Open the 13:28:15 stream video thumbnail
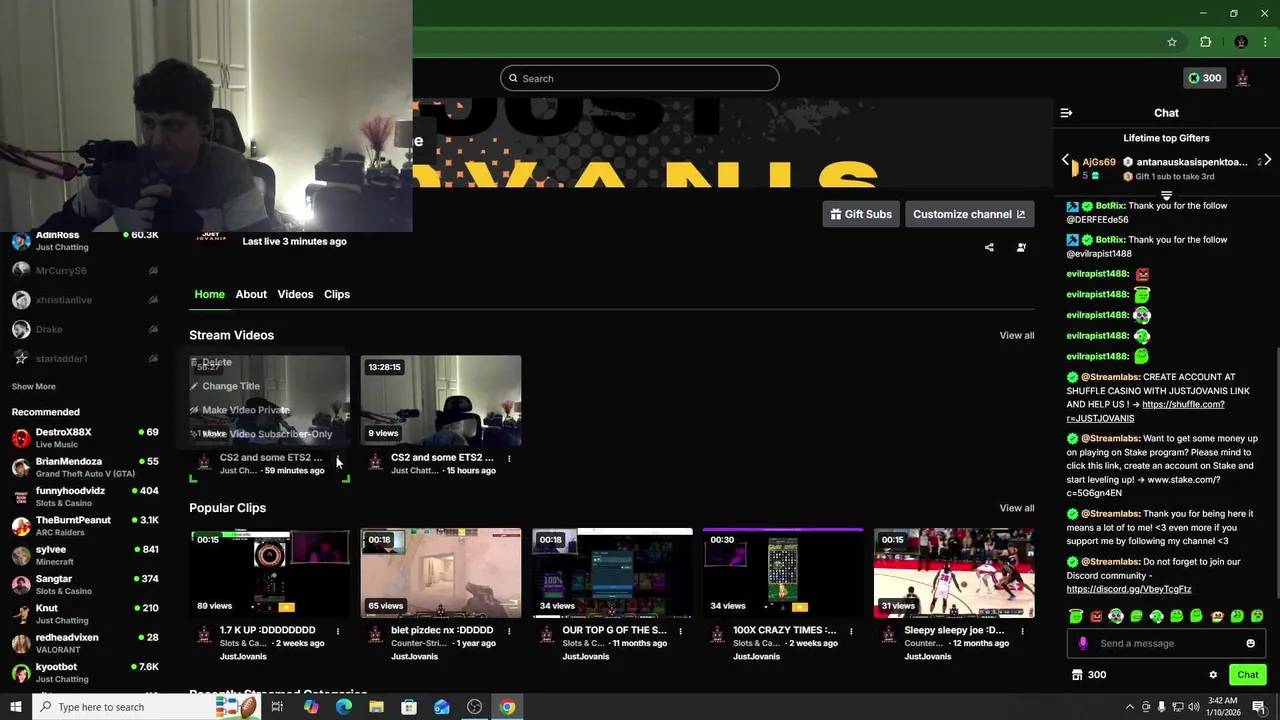This screenshot has width=1280, height=720. (441, 400)
